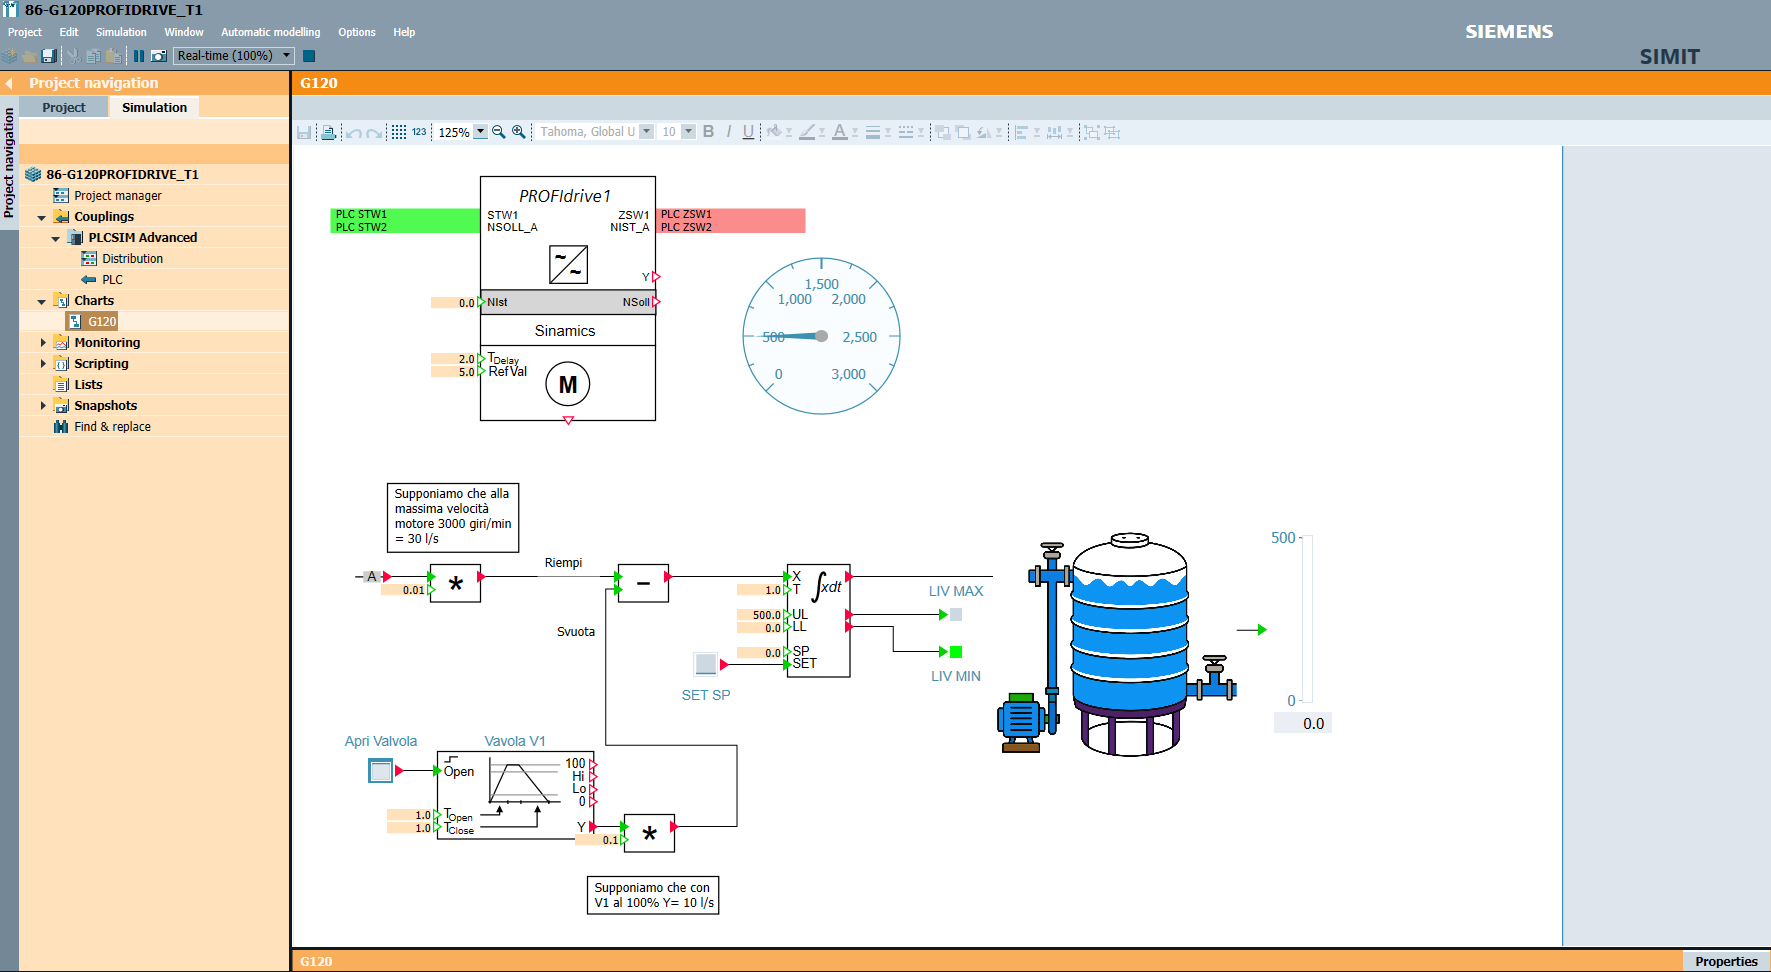
Task: Open the 125% zoom level dropdown
Action: [x=481, y=132]
